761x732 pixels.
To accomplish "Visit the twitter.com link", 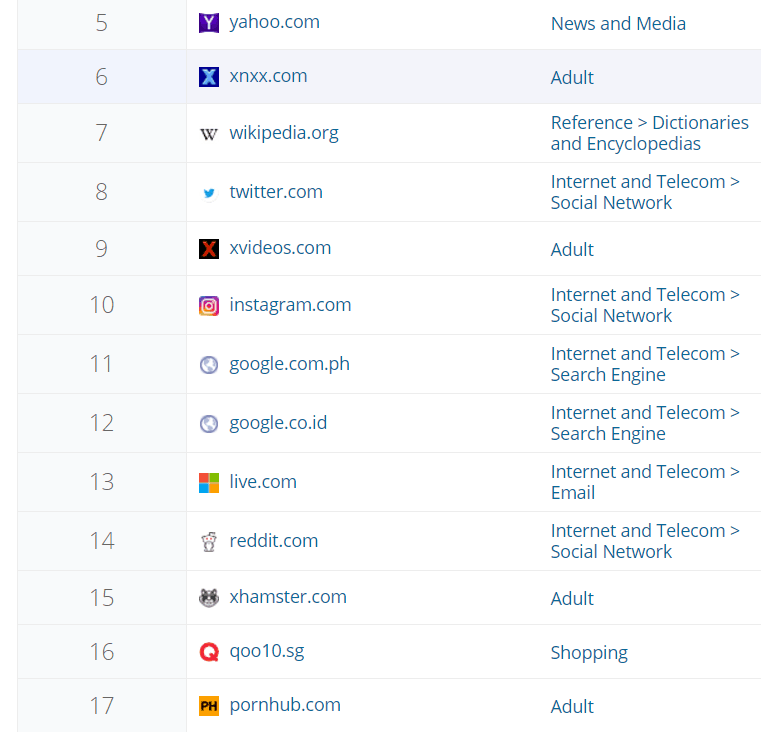I will [x=276, y=192].
